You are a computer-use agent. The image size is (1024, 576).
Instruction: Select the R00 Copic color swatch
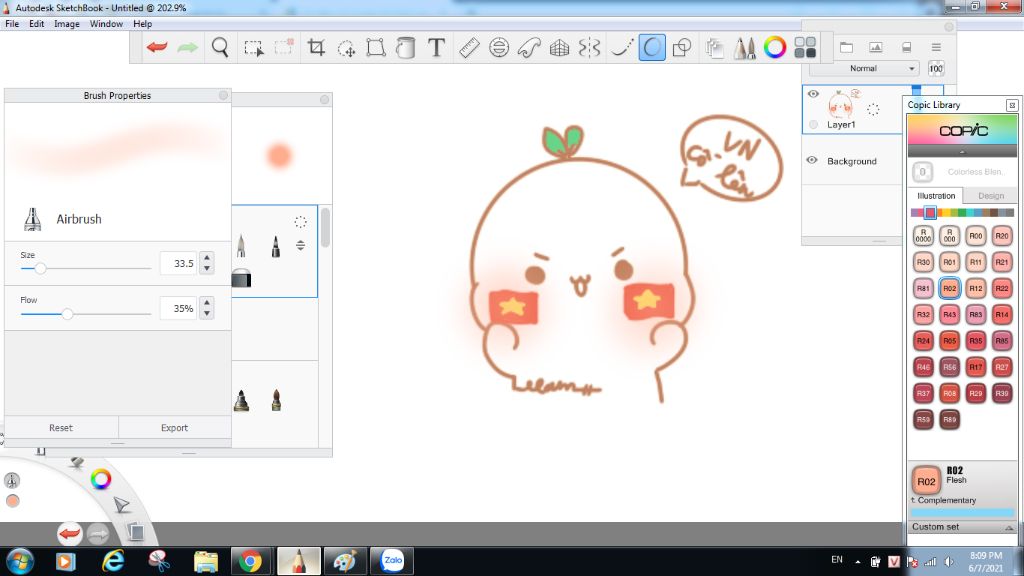(x=976, y=236)
